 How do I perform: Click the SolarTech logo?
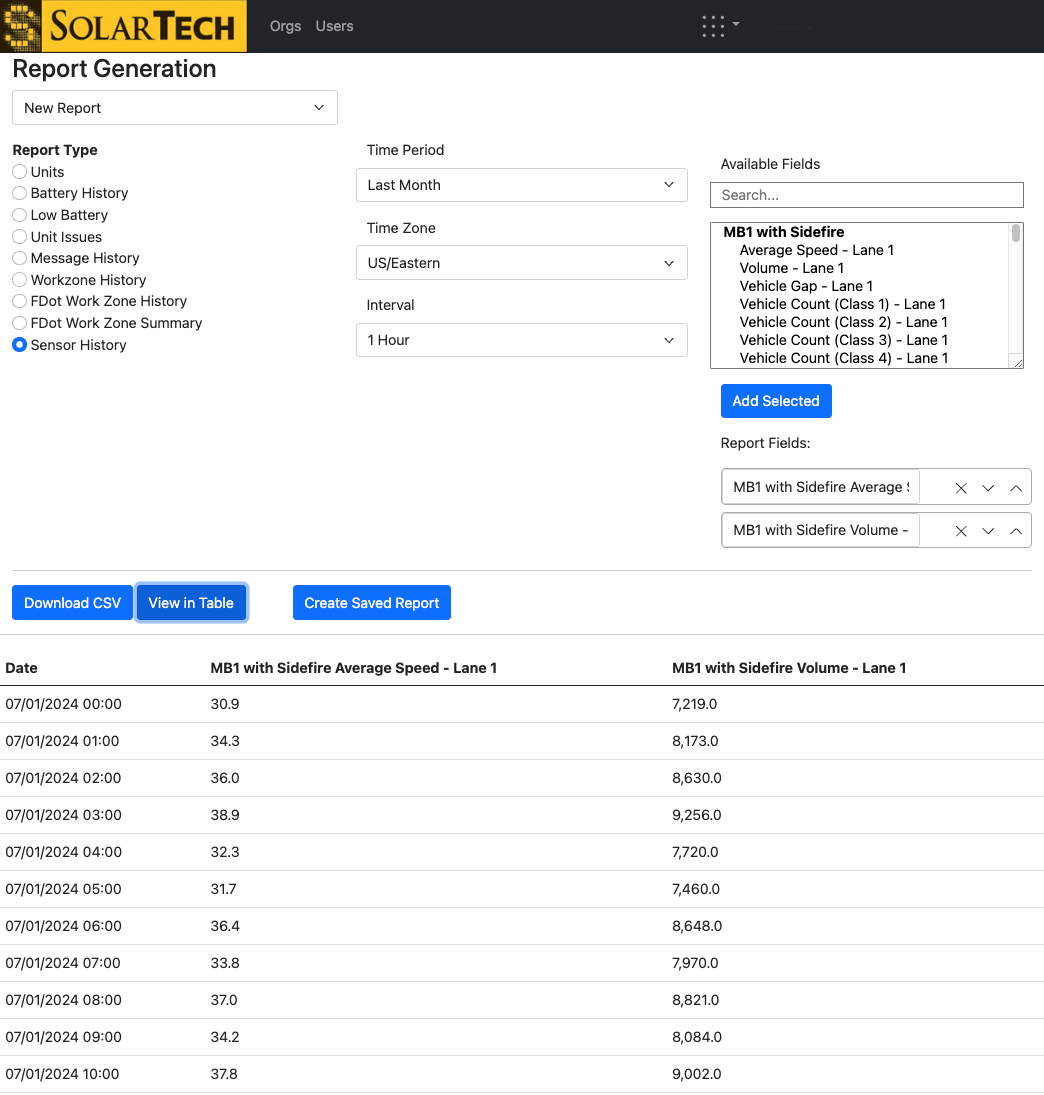click(124, 26)
